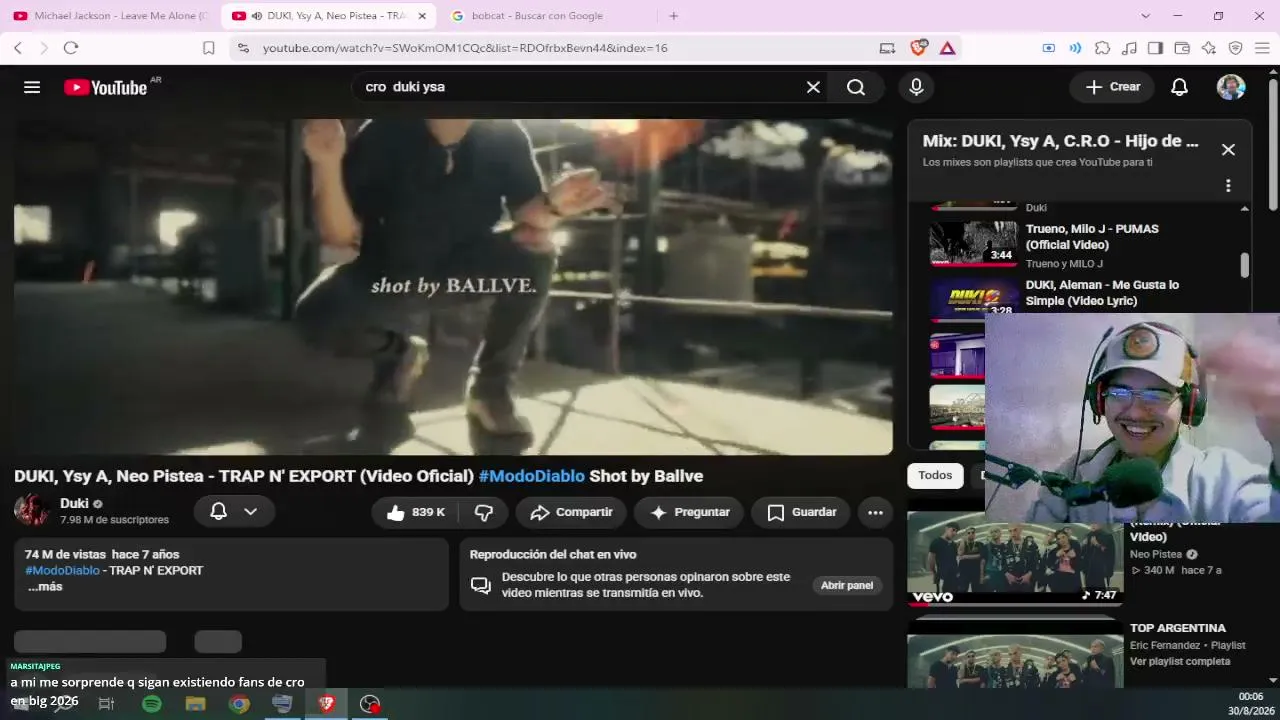Open the browser main menu
Viewport: 1280px width, 720px height.
tap(1262, 48)
